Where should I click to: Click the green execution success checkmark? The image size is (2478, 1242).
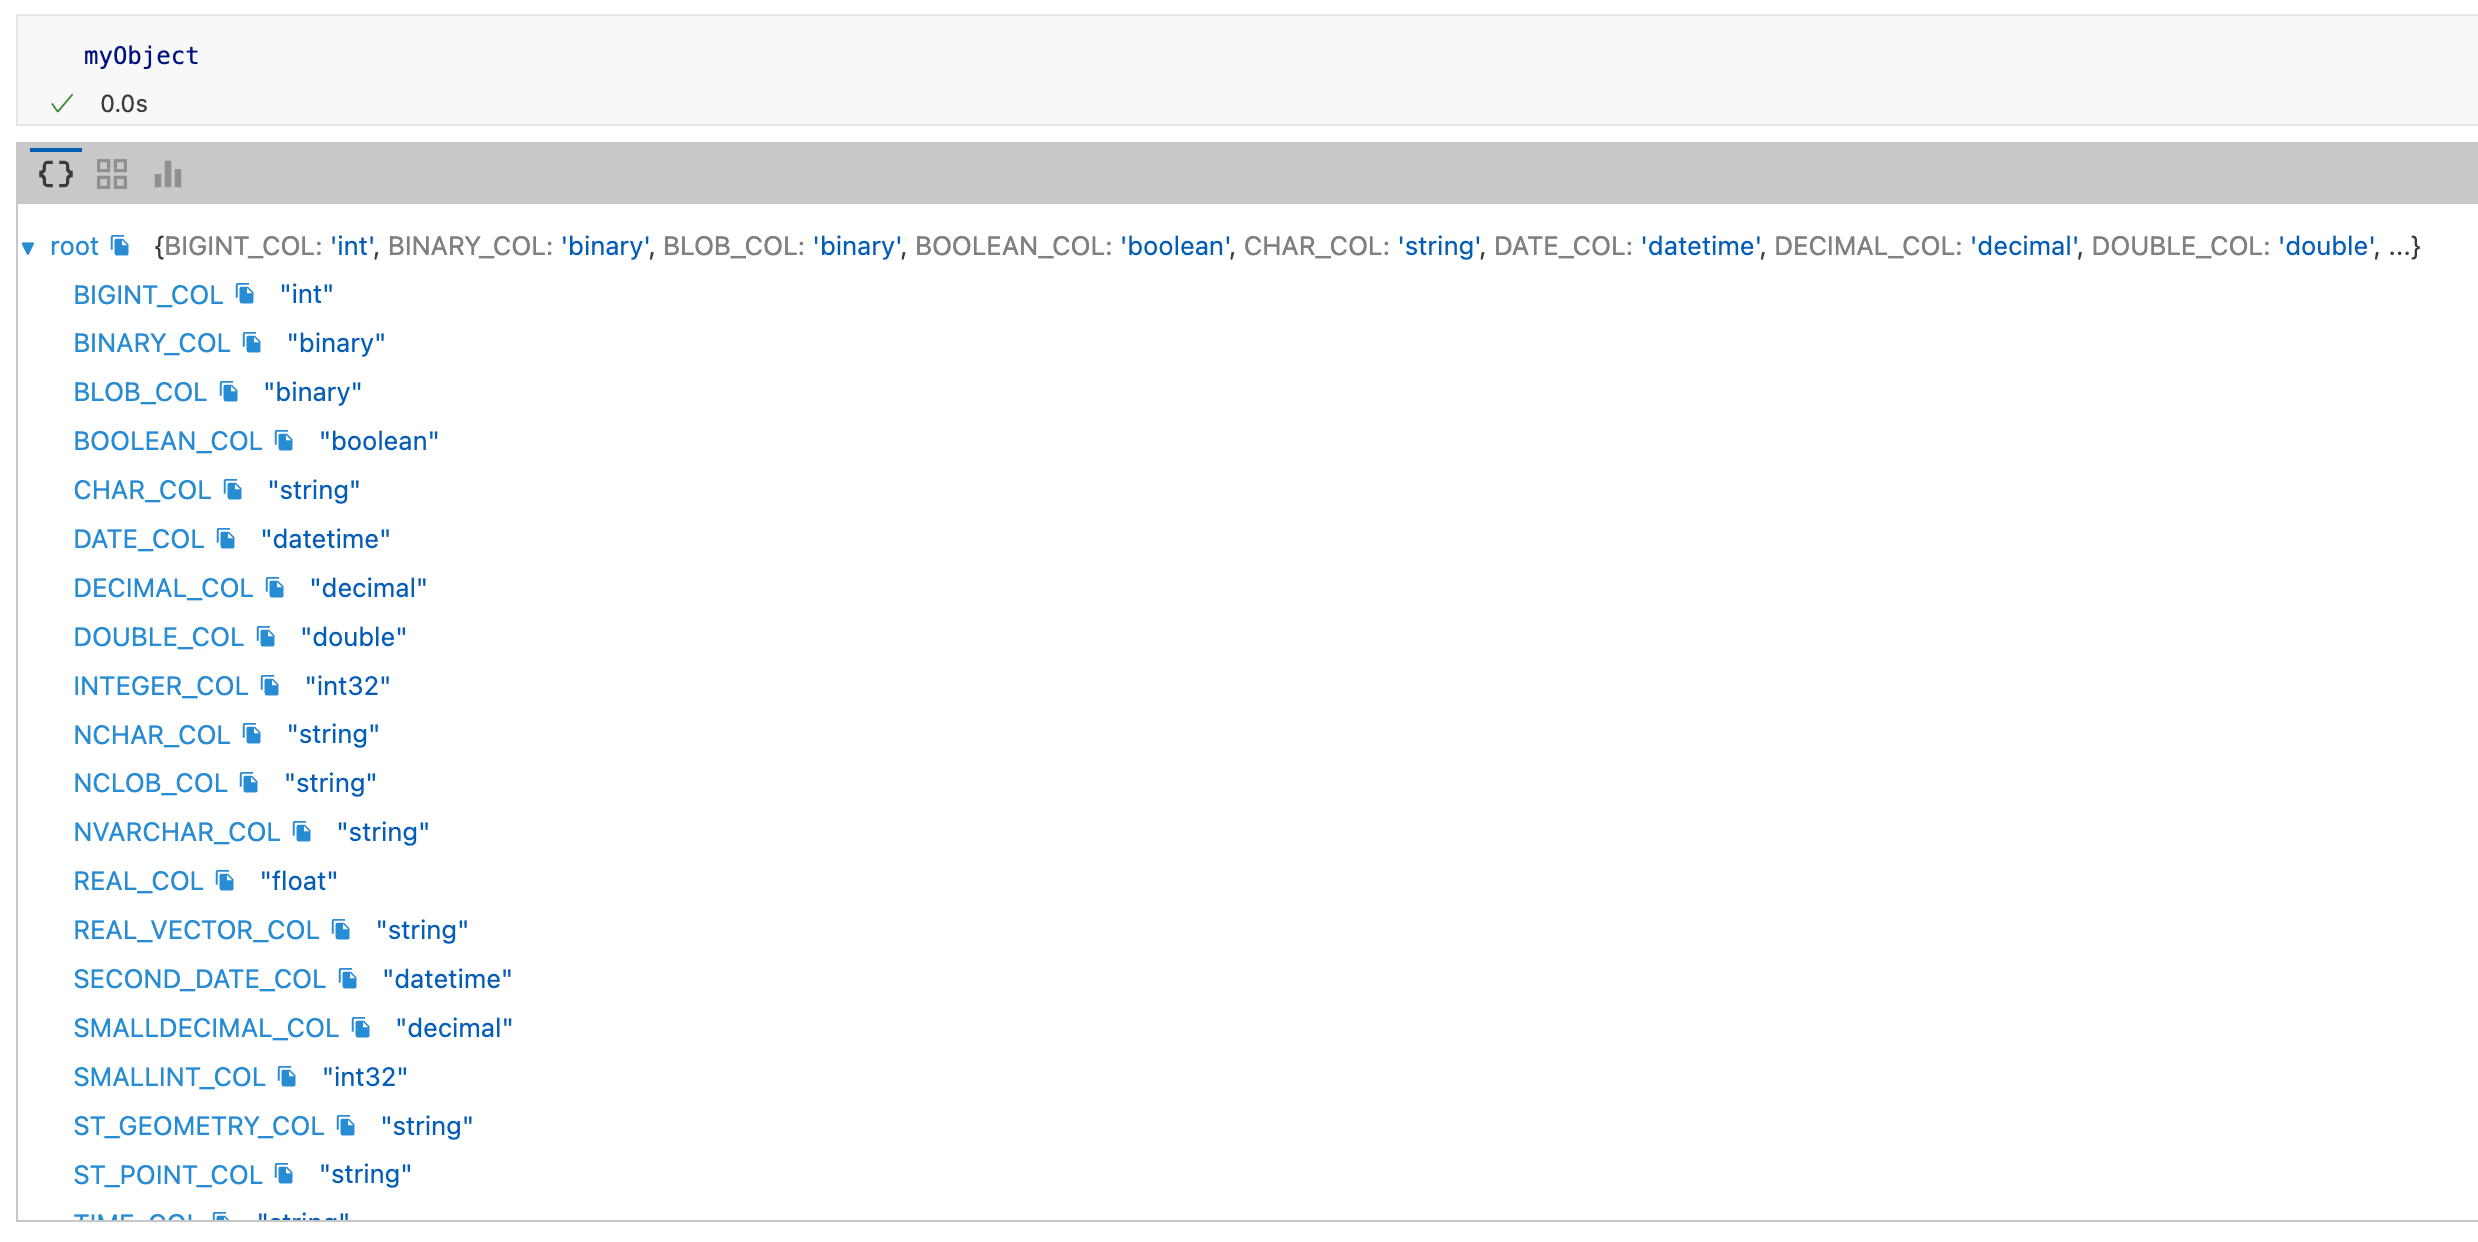coord(62,104)
